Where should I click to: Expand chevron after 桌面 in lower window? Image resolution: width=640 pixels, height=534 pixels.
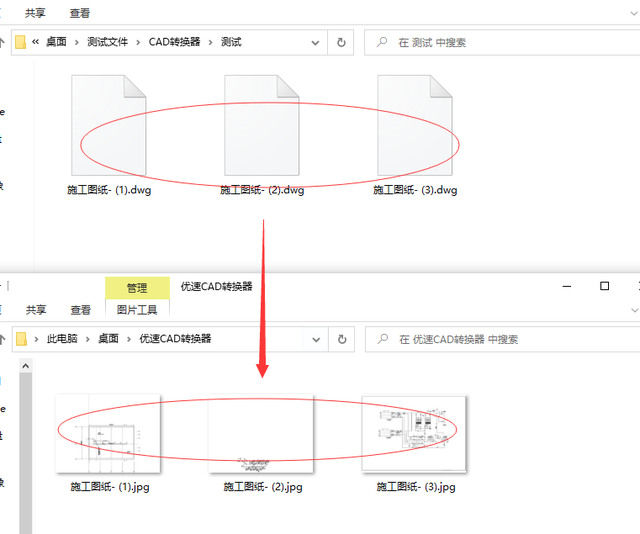pyautogui.click(x=129, y=339)
